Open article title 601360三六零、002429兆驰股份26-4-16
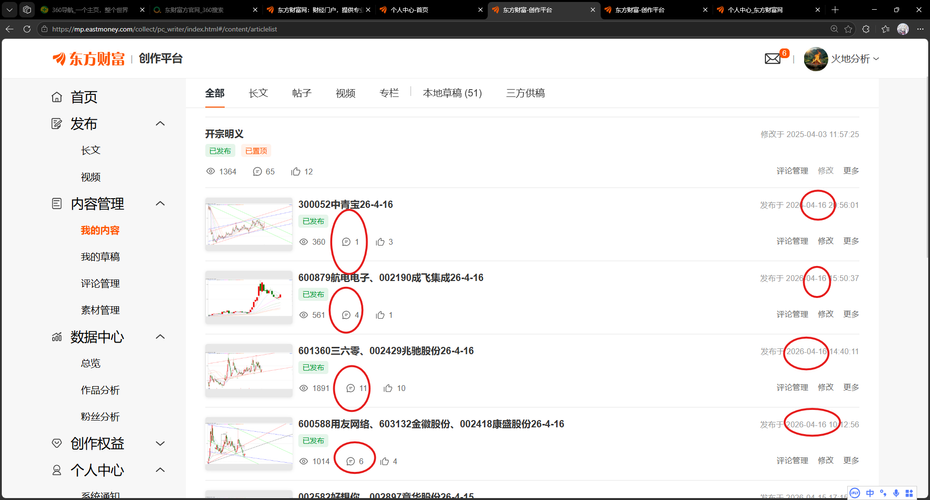This screenshot has width=930, height=500. 386,351
